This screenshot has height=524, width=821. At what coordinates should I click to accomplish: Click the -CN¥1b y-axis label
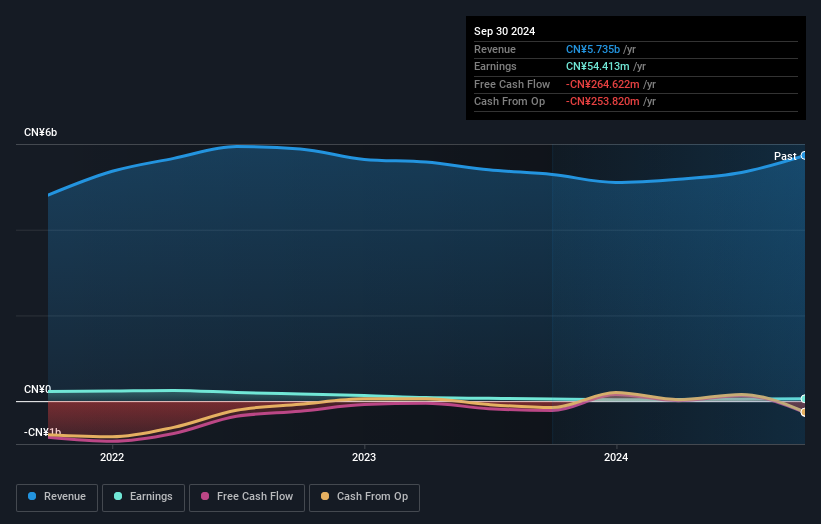click(x=42, y=432)
